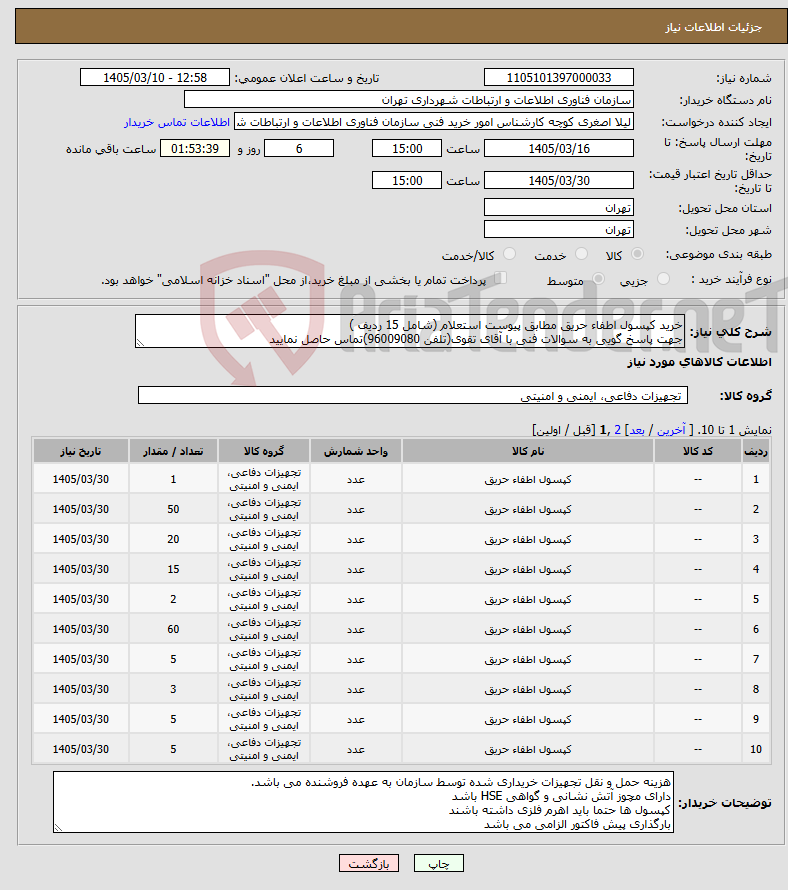Image resolution: width=788 pixels, height=890 pixels.
Task: Click the response deadline time 15:00 field
Action: (407, 149)
